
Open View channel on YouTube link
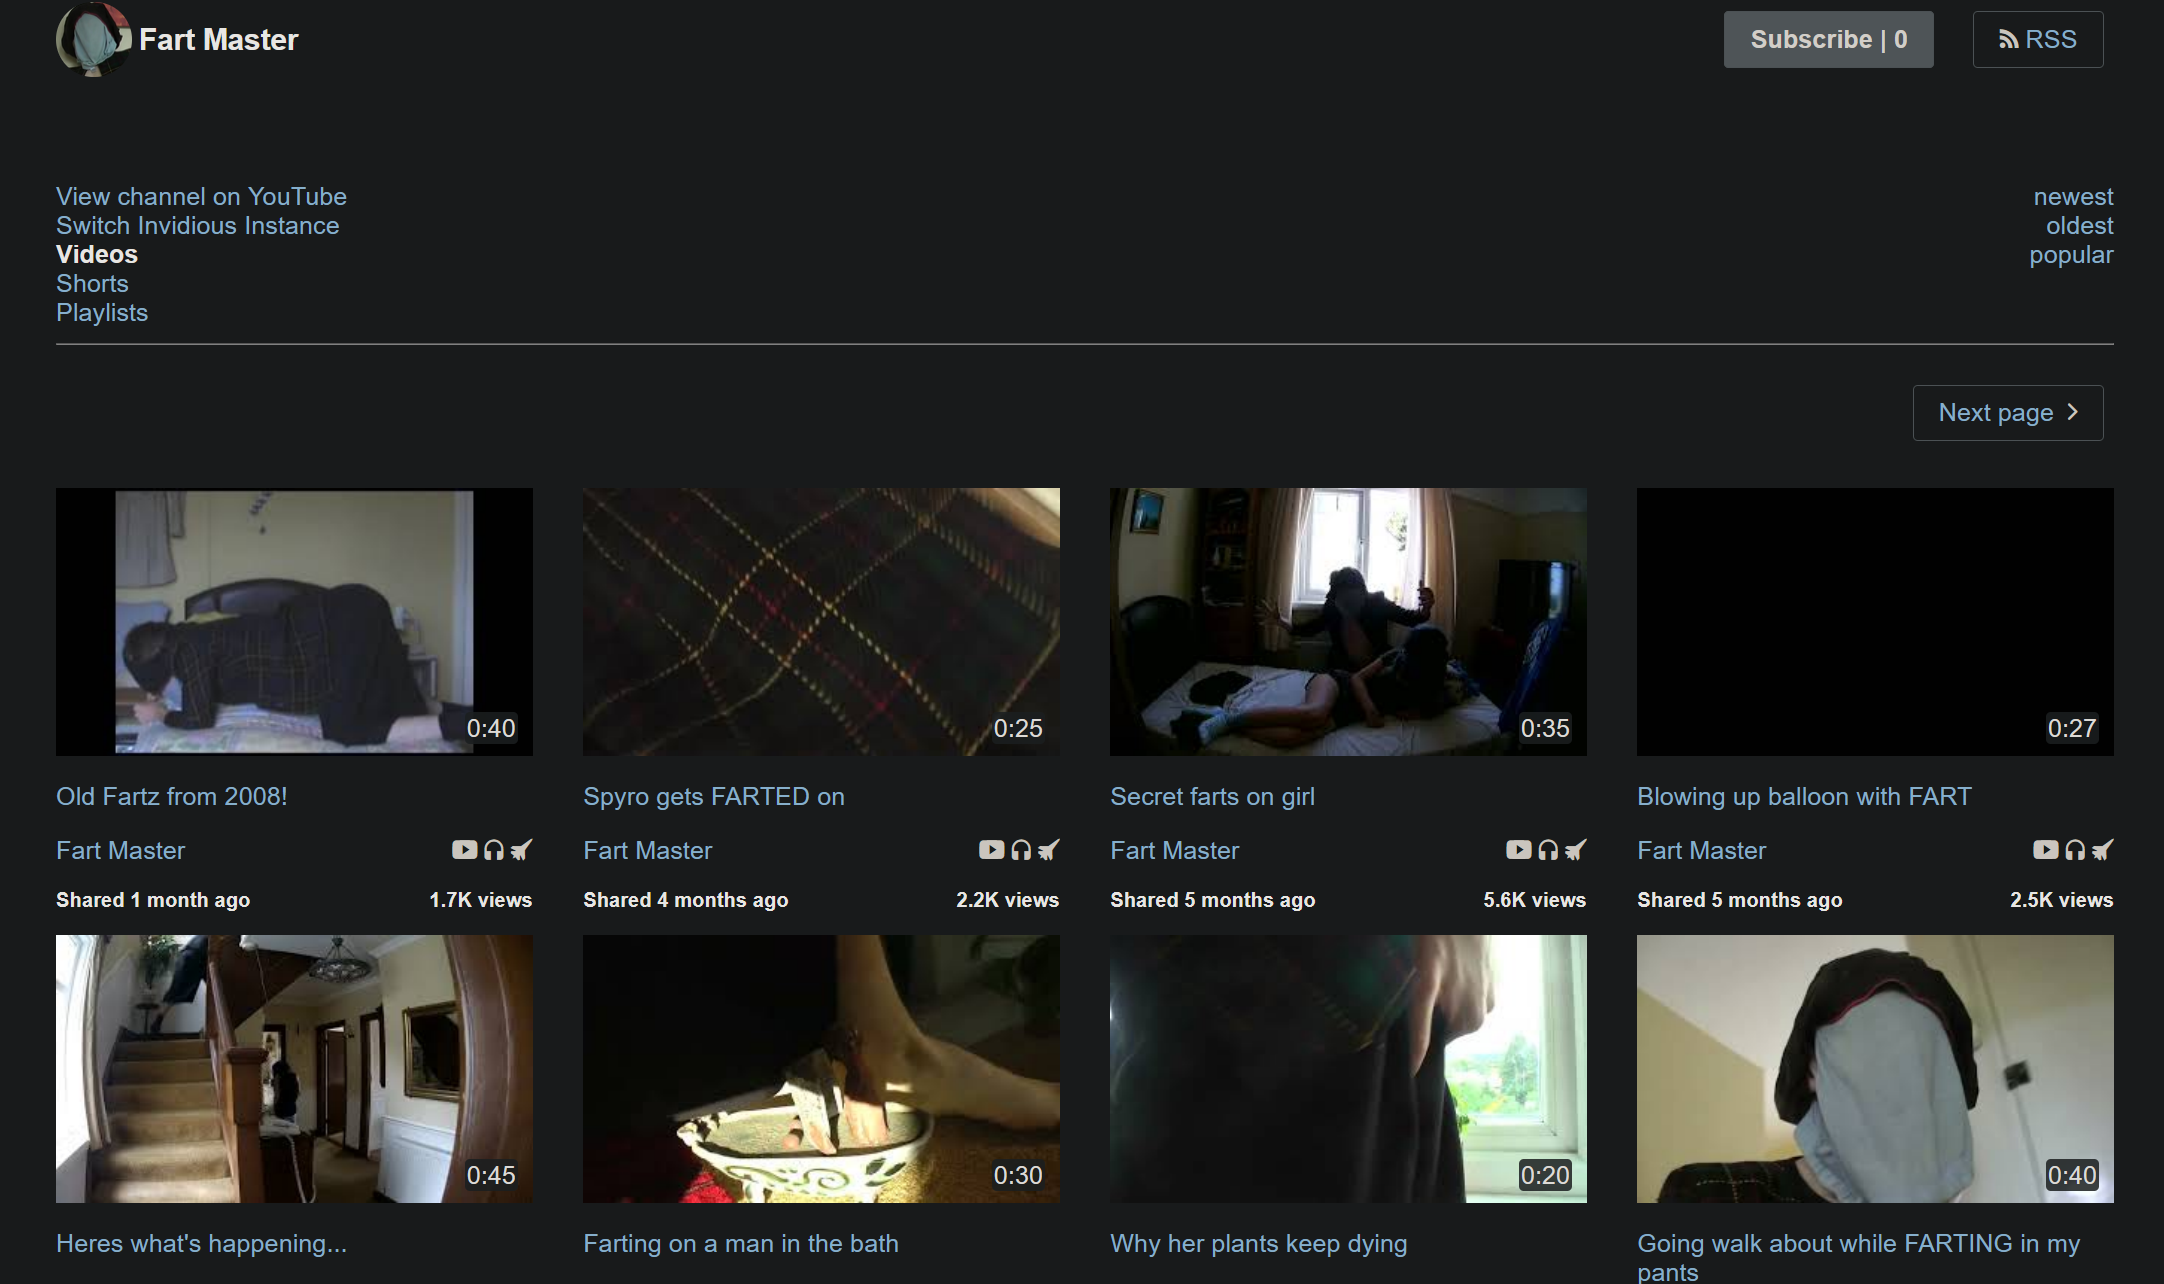pyautogui.click(x=201, y=196)
